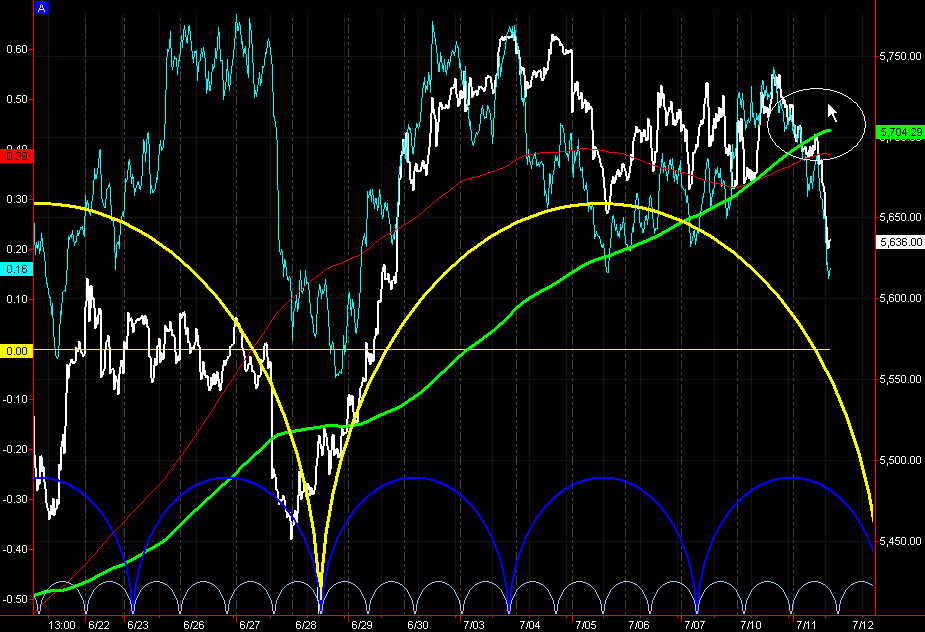Click the red 0.39 indicator value tag
925x632 pixels.
tap(17, 156)
